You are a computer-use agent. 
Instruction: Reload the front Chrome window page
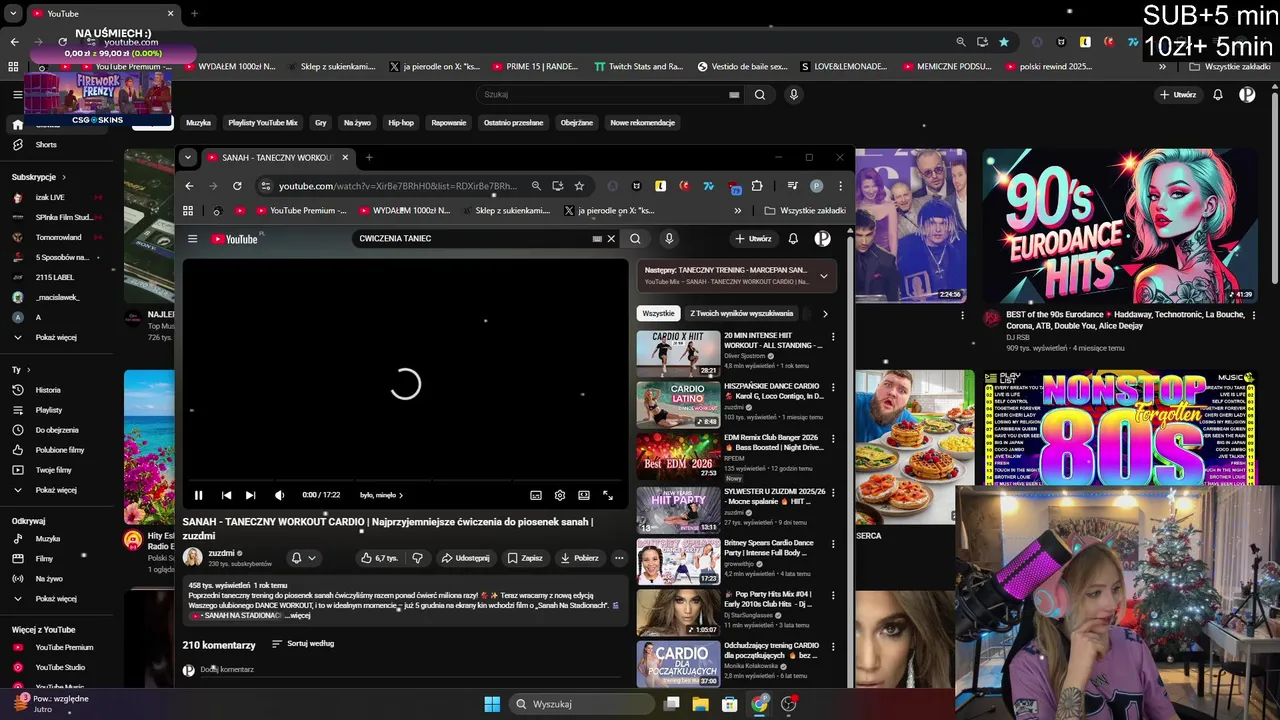(237, 186)
